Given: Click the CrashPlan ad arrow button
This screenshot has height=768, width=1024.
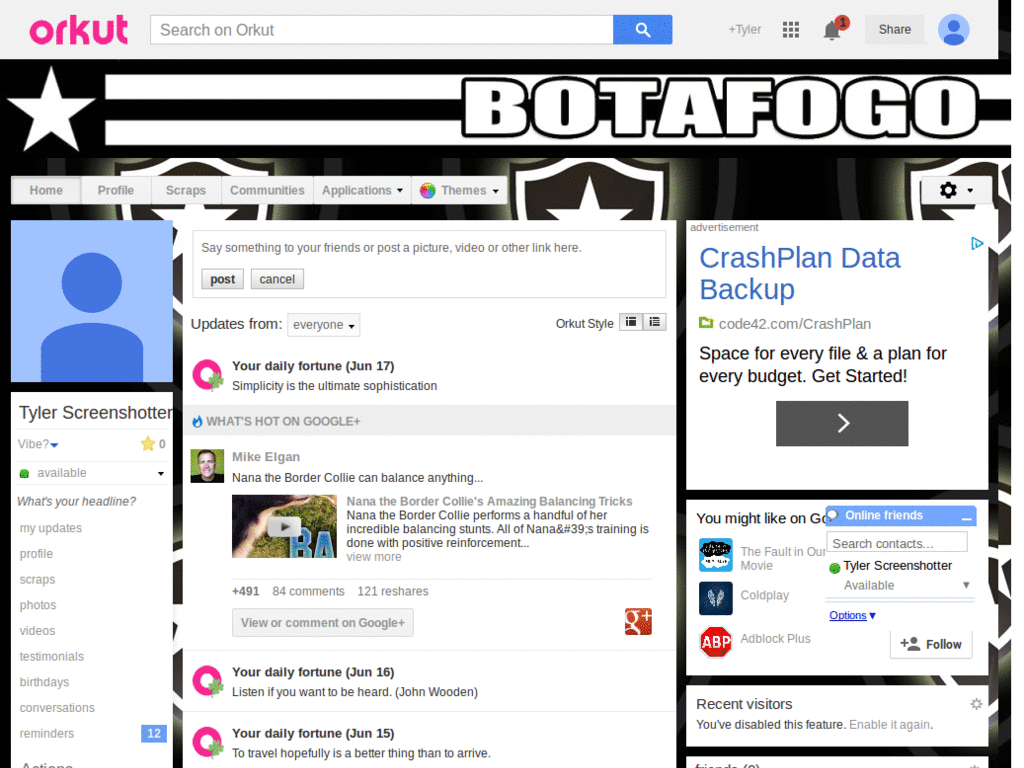Looking at the screenshot, I should tap(842, 423).
